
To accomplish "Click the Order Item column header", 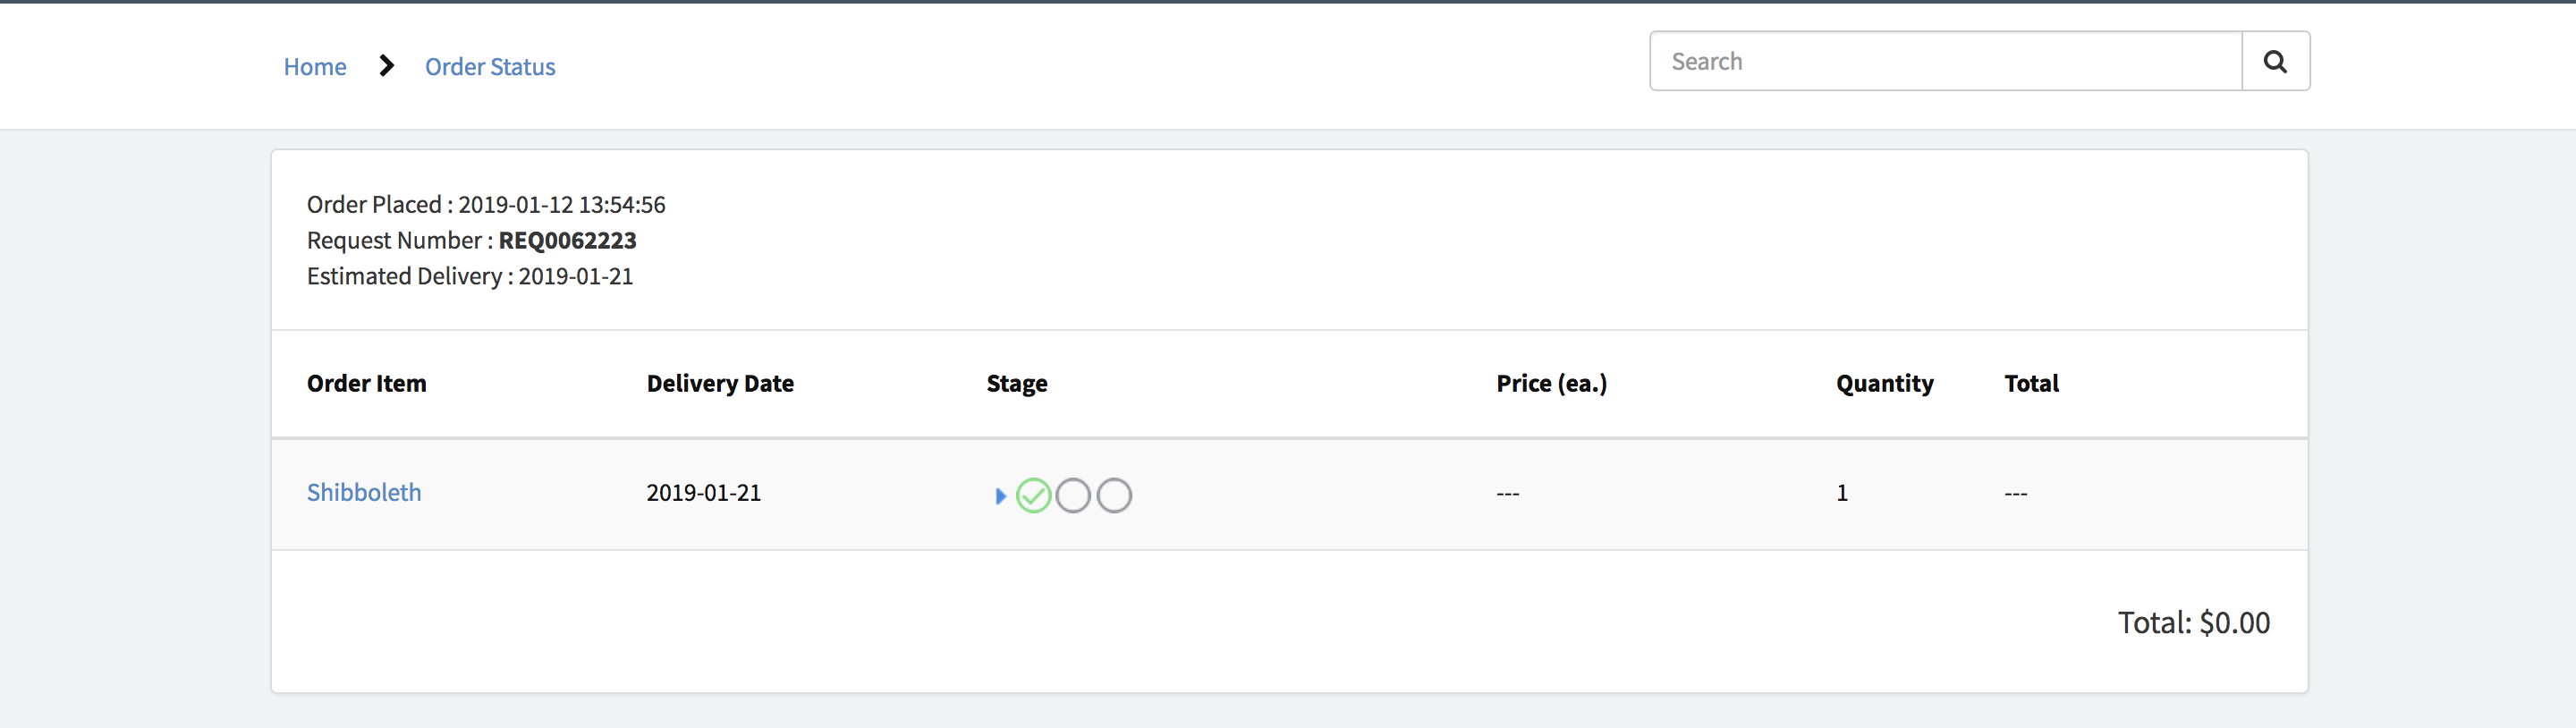I will tap(366, 384).
